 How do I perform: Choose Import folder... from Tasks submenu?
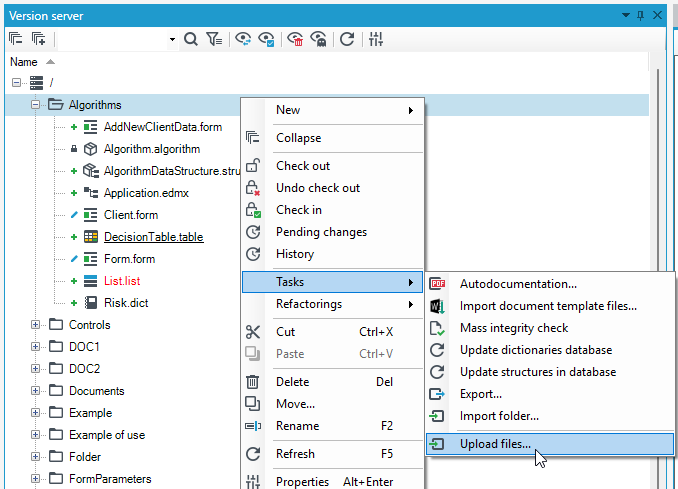point(550,416)
